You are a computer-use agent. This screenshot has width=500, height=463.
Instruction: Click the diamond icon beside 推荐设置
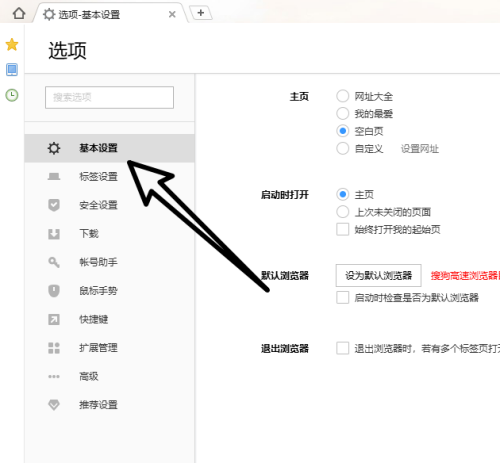click(54, 405)
